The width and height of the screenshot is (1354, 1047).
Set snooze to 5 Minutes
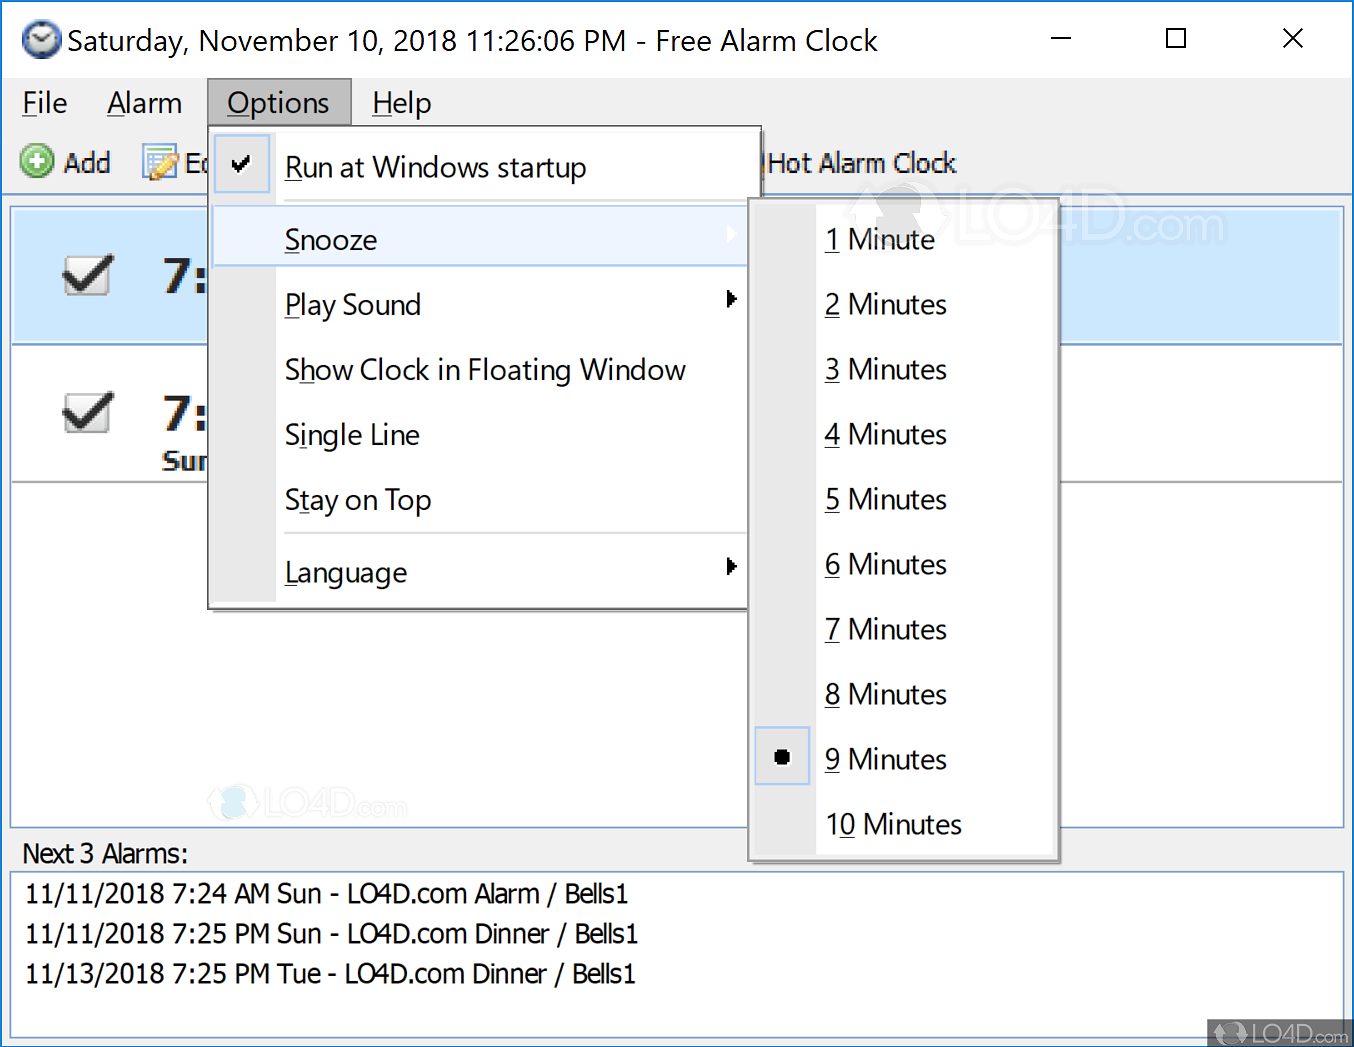884,499
